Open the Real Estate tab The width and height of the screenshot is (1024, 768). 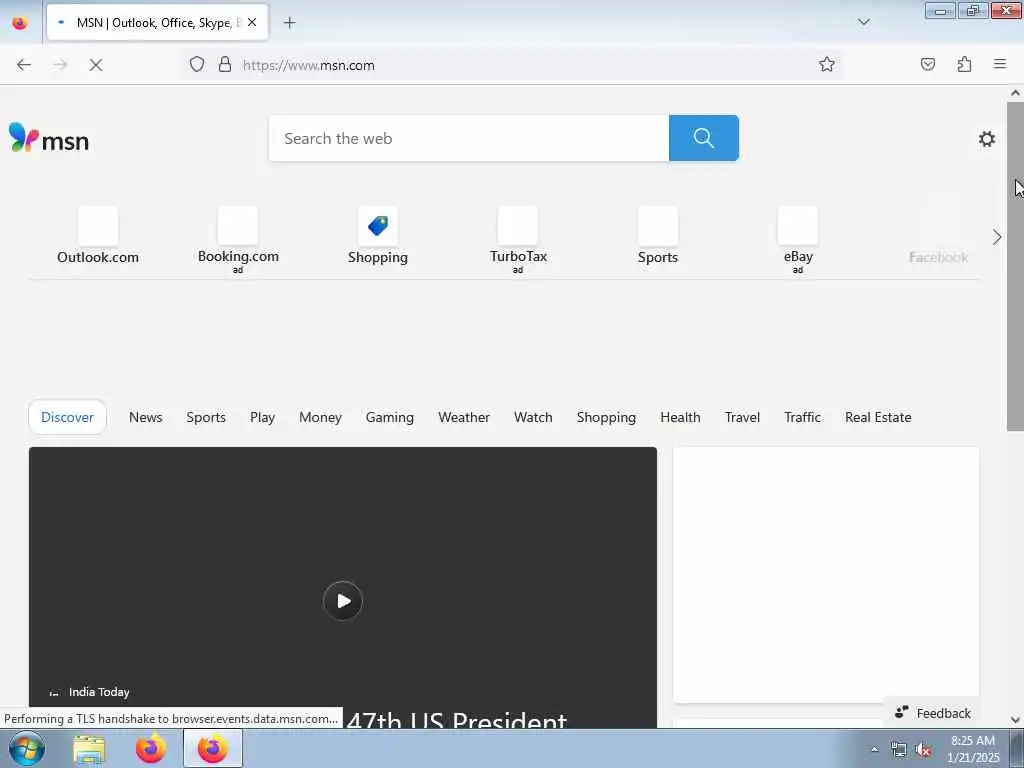pos(878,417)
